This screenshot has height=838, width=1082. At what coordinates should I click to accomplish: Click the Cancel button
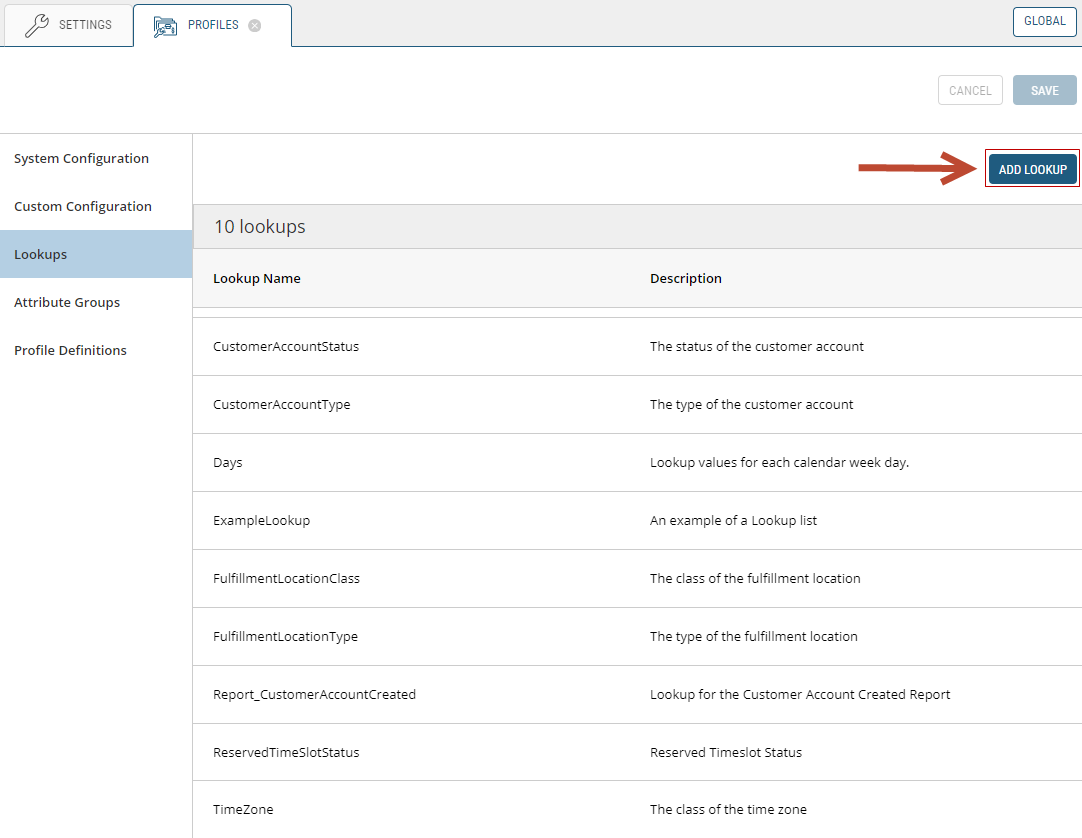[x=969, y=90]
